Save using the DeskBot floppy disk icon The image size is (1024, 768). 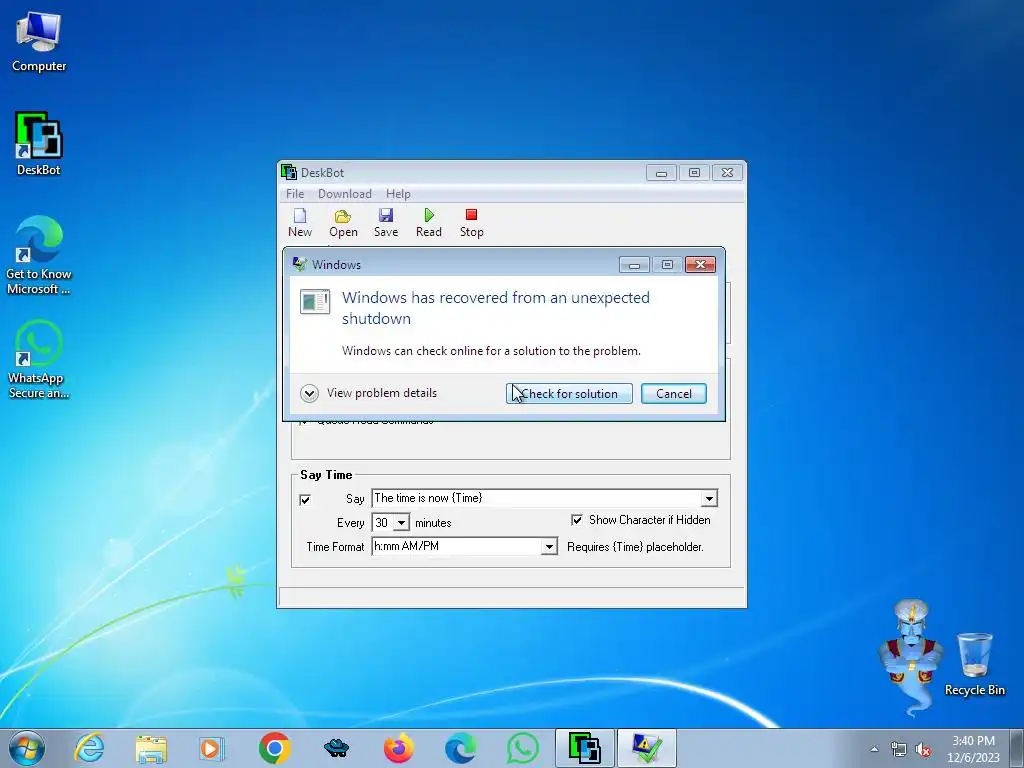pyautogui.click(x=386, y=223)
